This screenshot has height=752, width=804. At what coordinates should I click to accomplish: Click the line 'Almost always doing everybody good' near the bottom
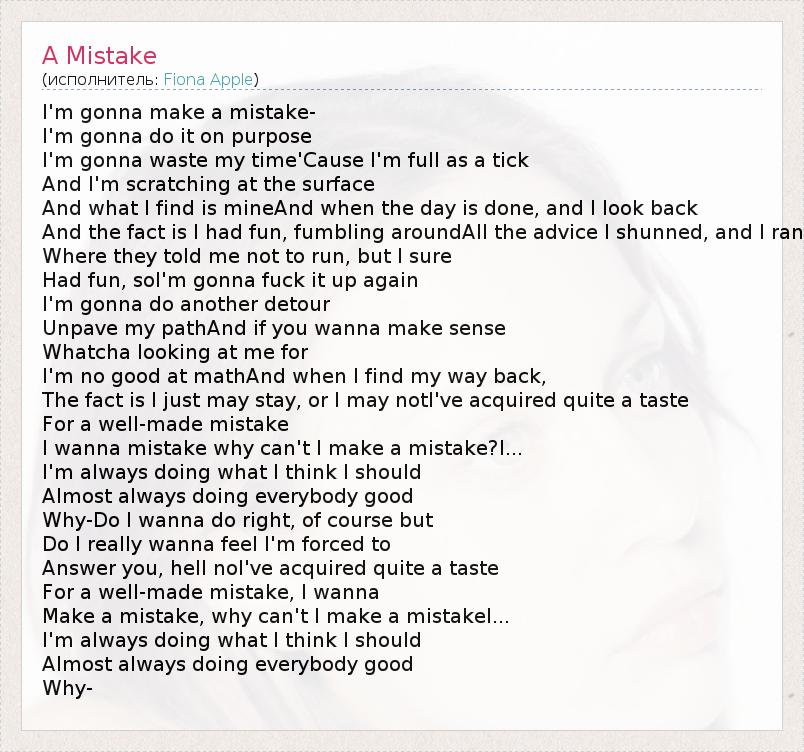[228, 664]
